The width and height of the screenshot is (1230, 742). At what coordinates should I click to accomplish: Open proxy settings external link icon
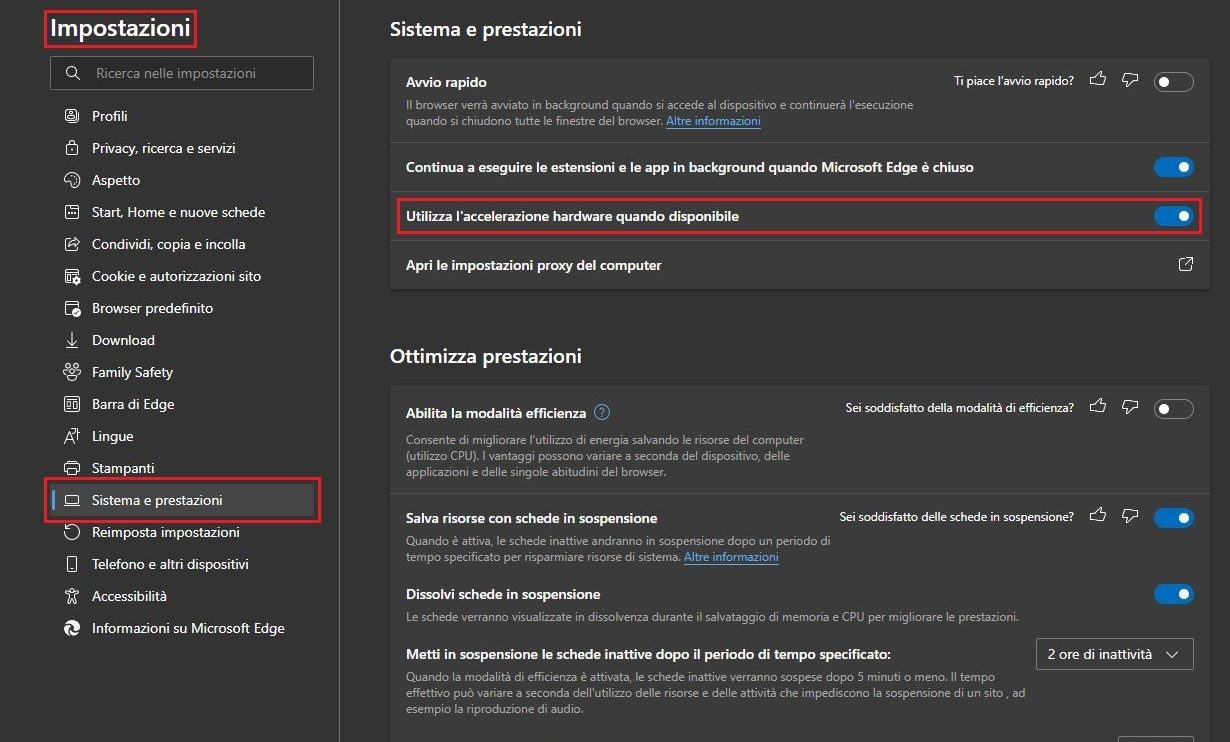(1186, 265)
